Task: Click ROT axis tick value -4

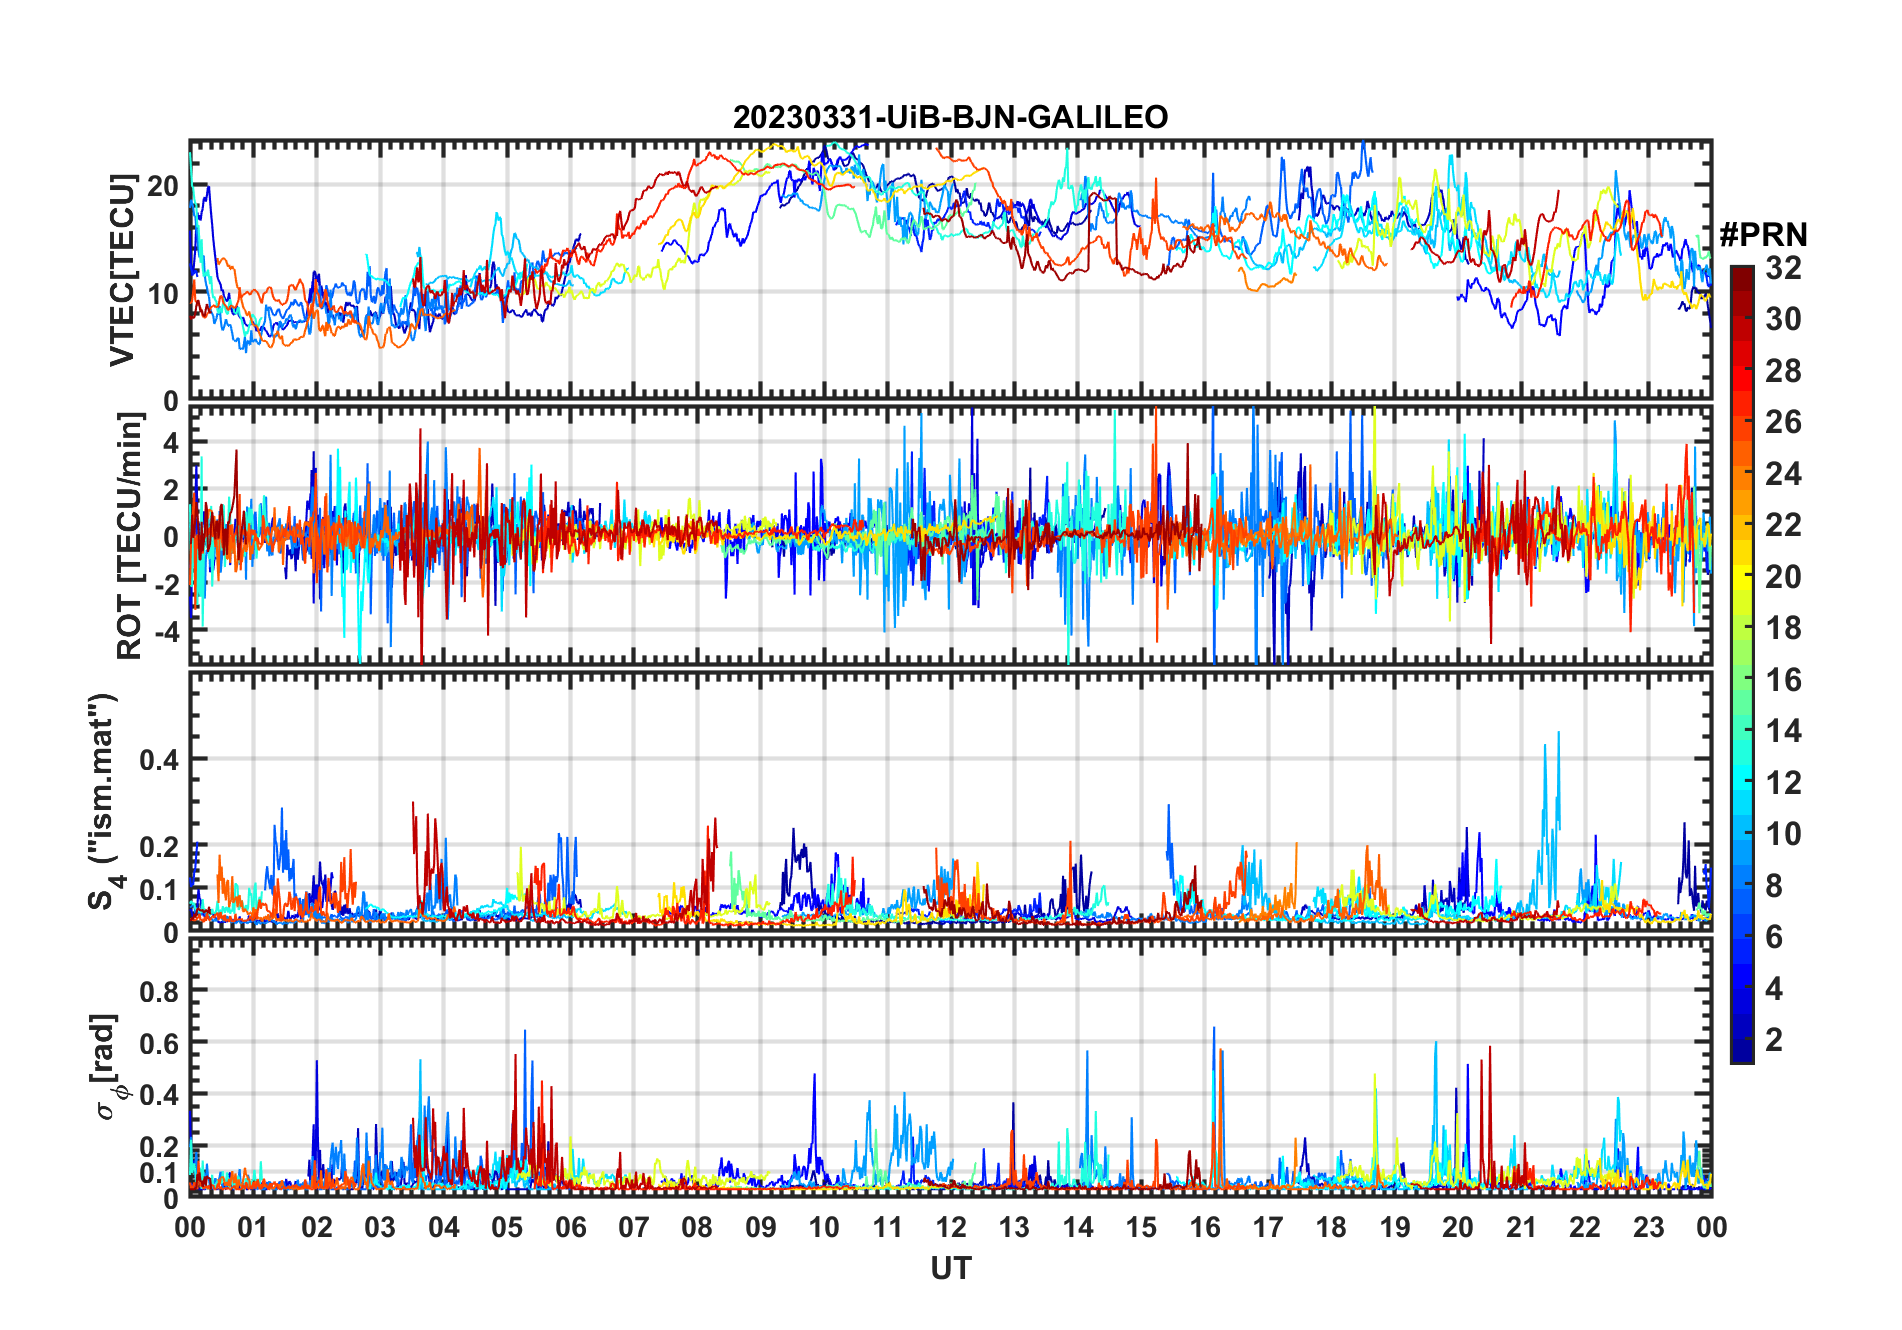Action: [166, 632]
